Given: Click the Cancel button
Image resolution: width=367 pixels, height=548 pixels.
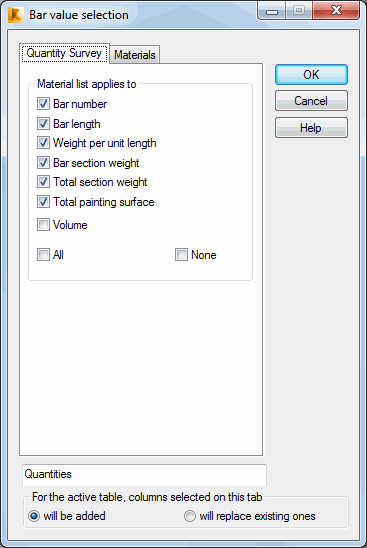Looking at the screenshot, I should 311,101.
